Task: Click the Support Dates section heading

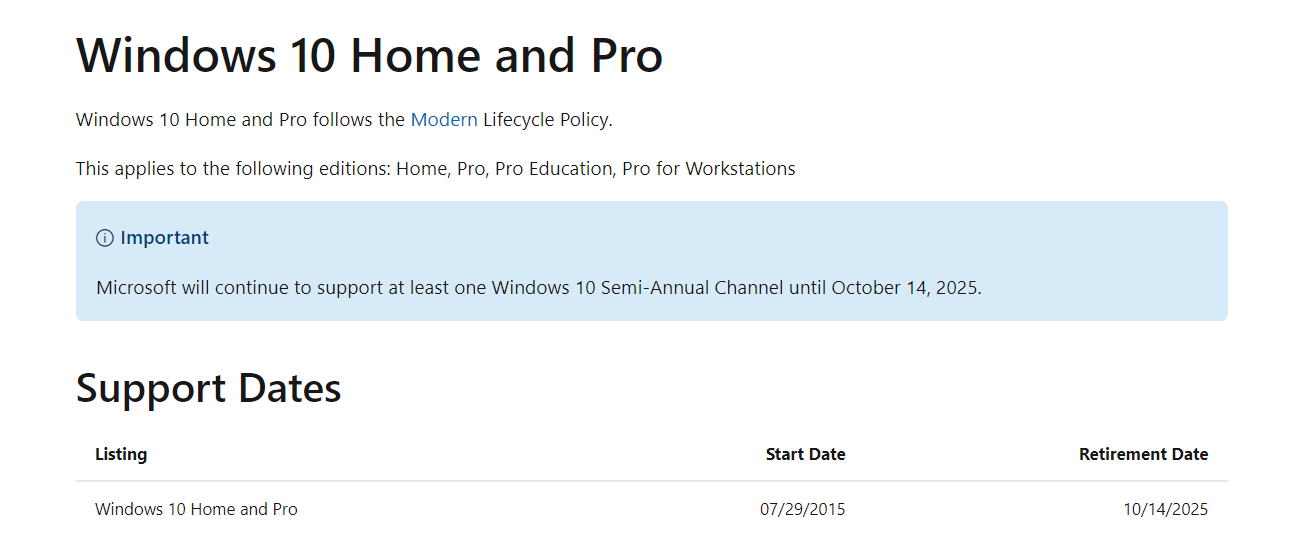Action: [x=208, y=388]
